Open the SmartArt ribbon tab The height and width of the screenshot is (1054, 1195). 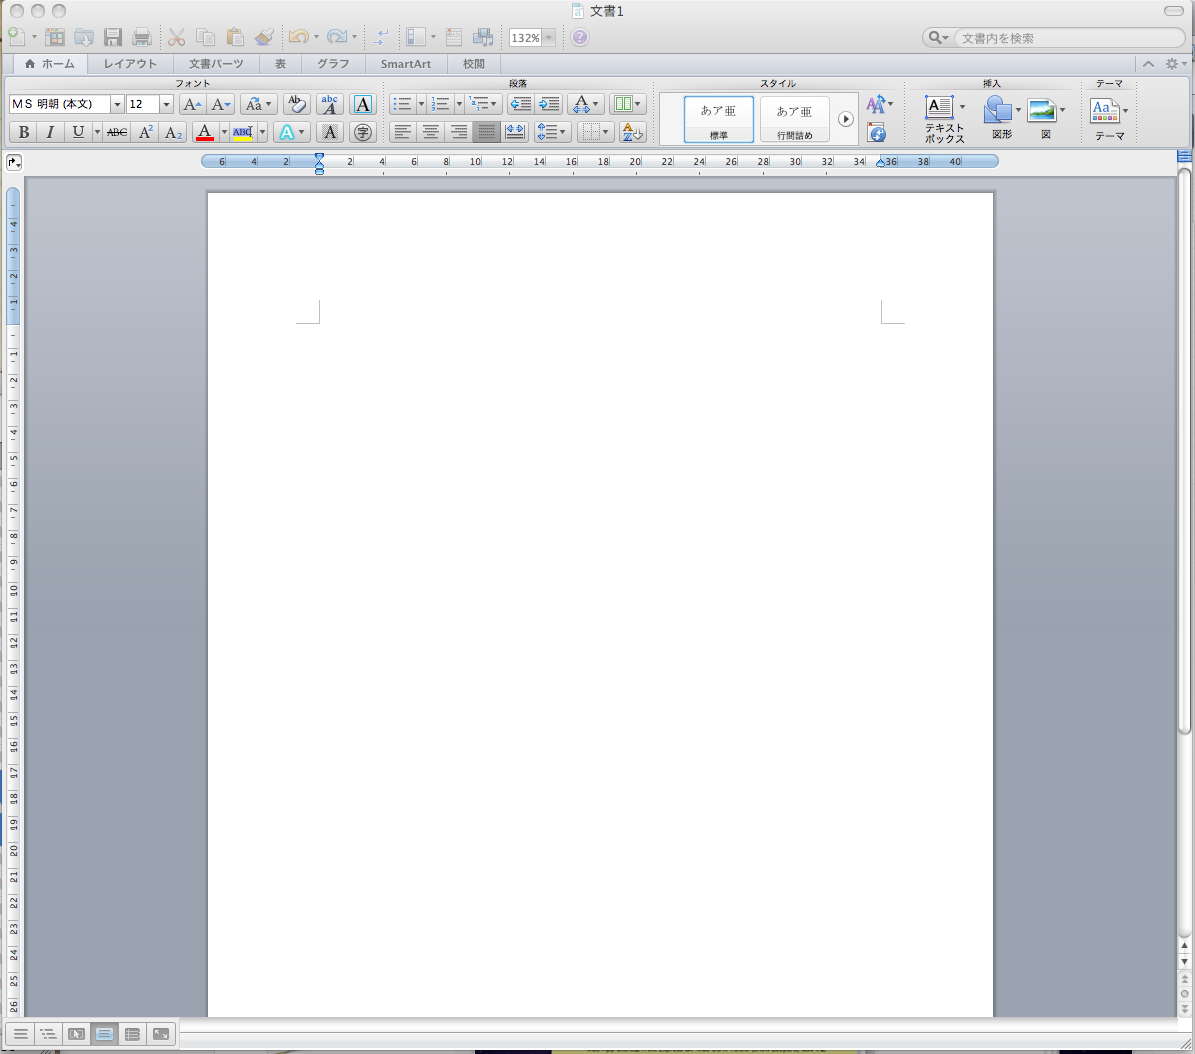point(405,64)
